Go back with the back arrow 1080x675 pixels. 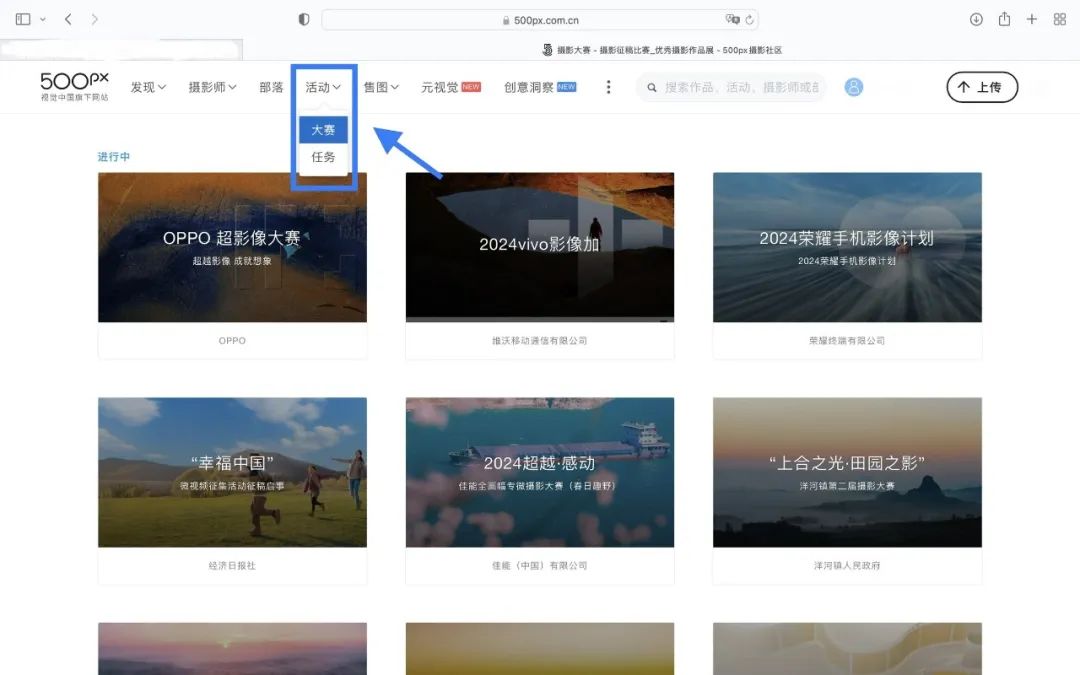[x=68, y=19]
